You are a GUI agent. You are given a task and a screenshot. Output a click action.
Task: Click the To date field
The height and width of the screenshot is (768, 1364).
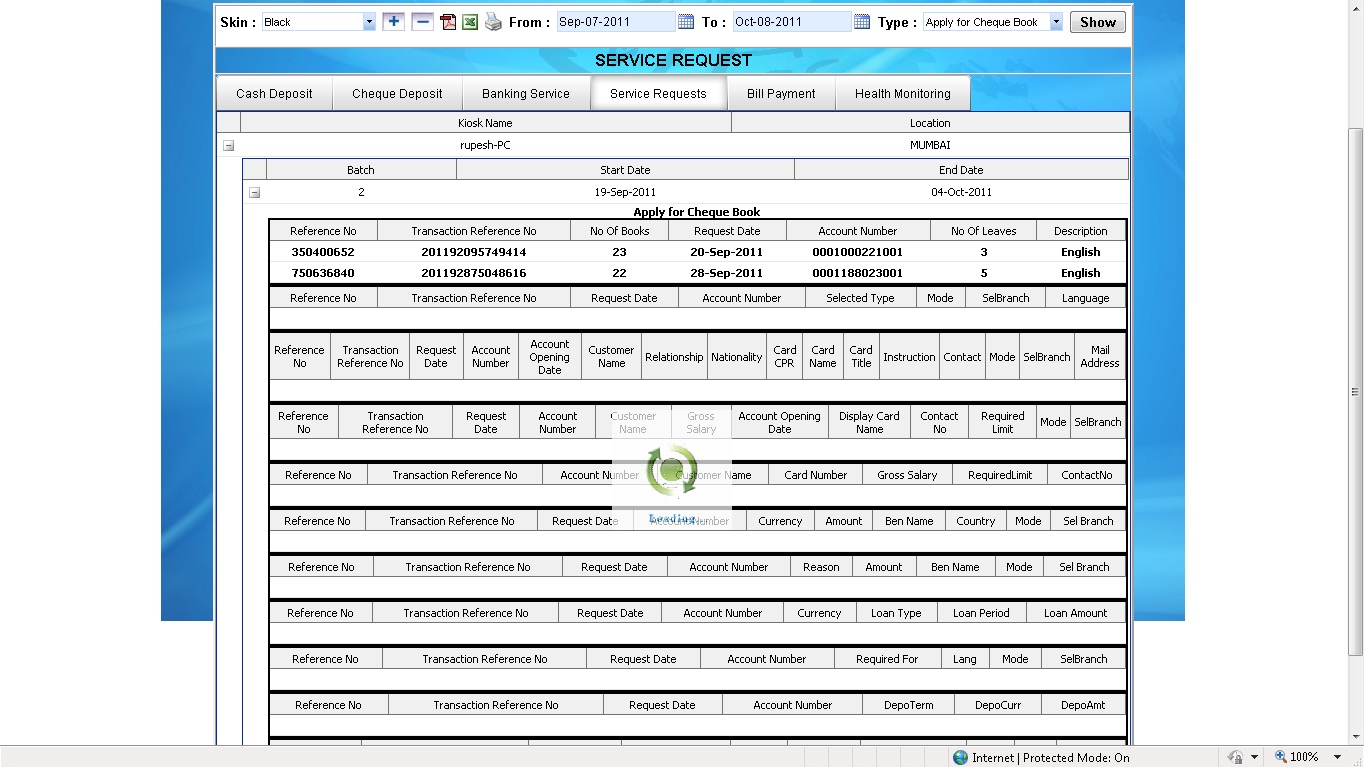(x=792, y=22)
